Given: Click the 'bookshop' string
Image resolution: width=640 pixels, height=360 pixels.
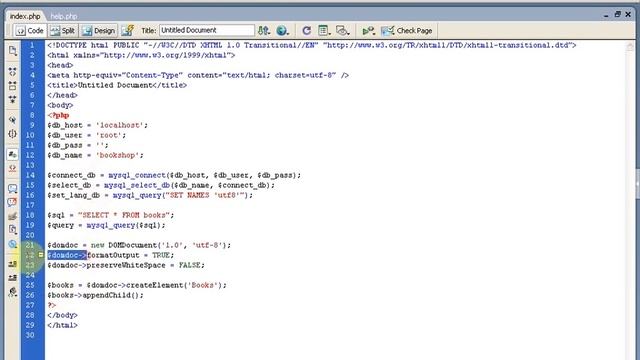Looking at the screenshot, I should [118, 155].
